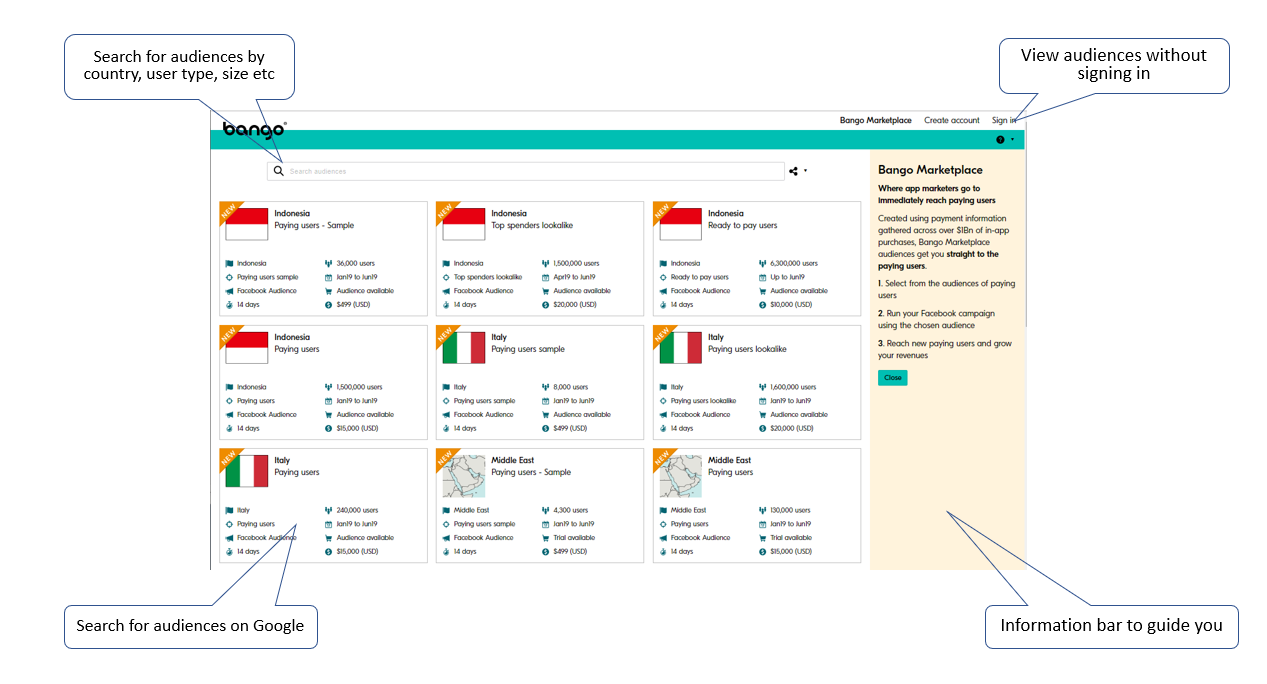Click the '240,000 users' text
The height and width of the screenshot is (684, 1267).
tap(358, 510)
